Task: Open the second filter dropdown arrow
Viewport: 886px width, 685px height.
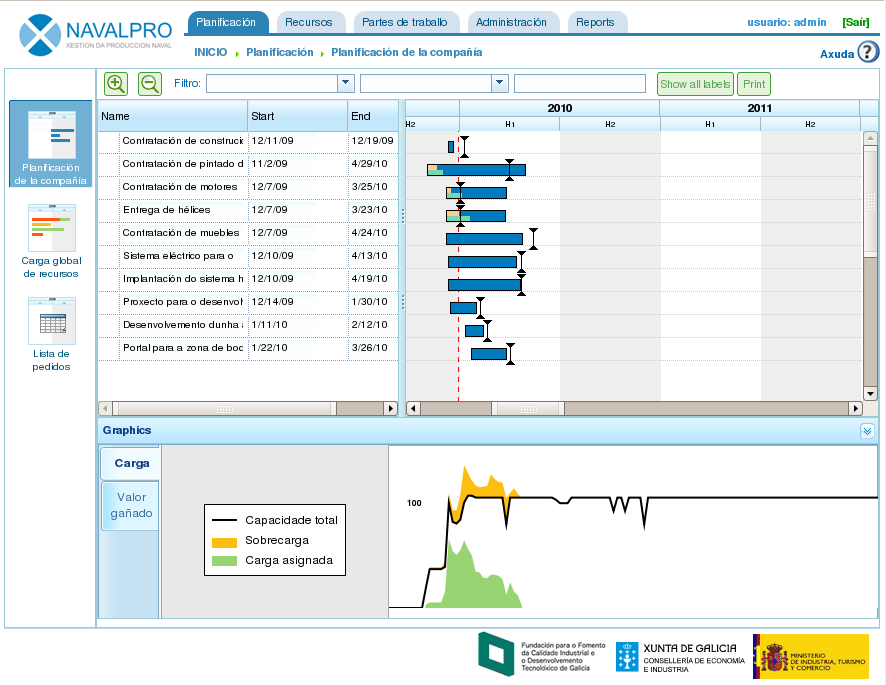Action: [x=500, y=84]
